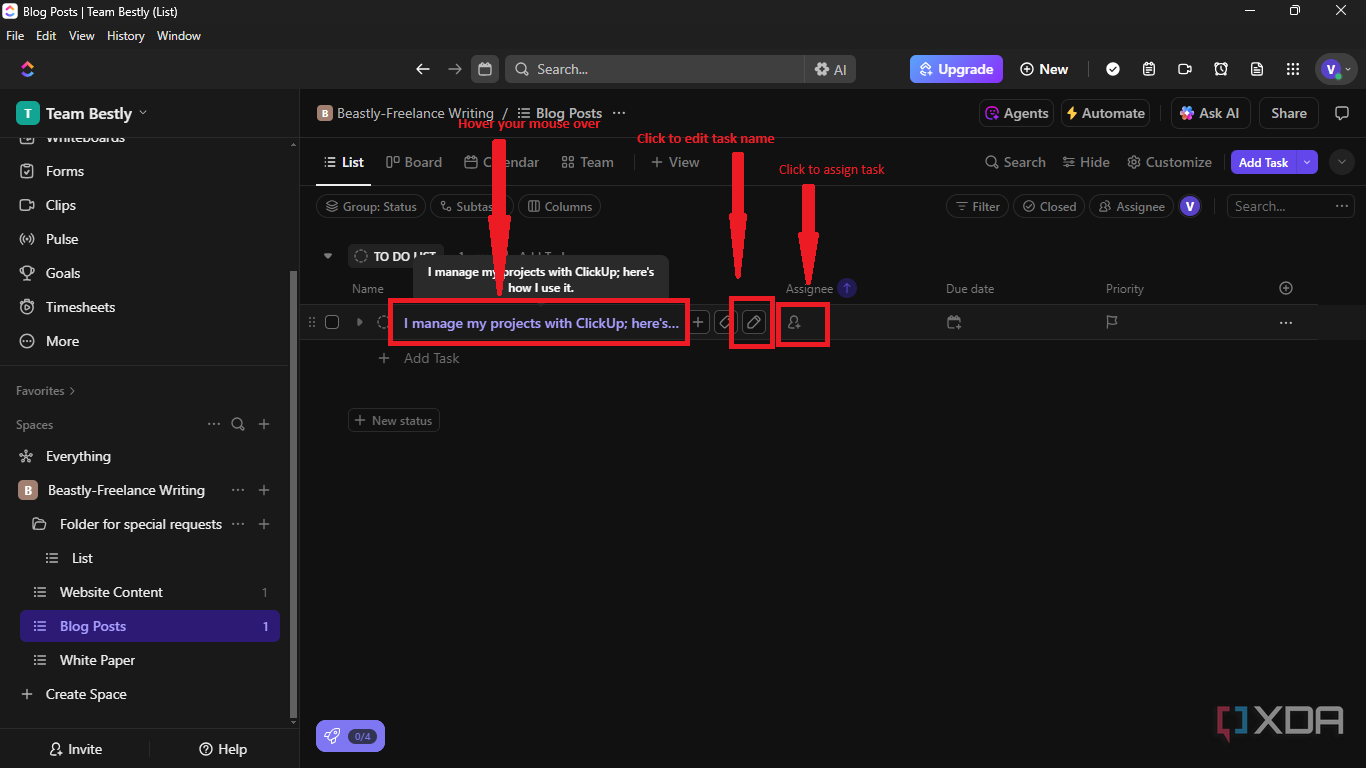Switch to Team view tab
This screenshot has height=768, width=1366.
click(x=587, y=162)
